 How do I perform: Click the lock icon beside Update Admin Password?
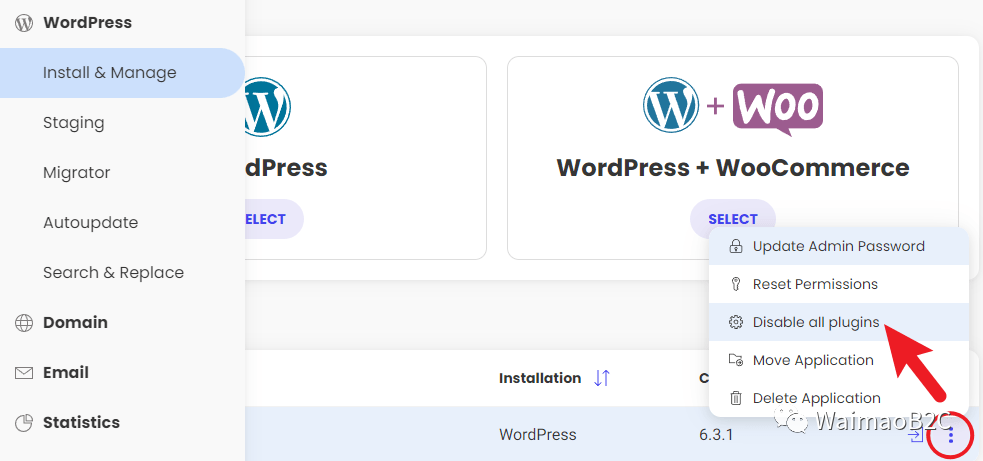pos(735,246)
